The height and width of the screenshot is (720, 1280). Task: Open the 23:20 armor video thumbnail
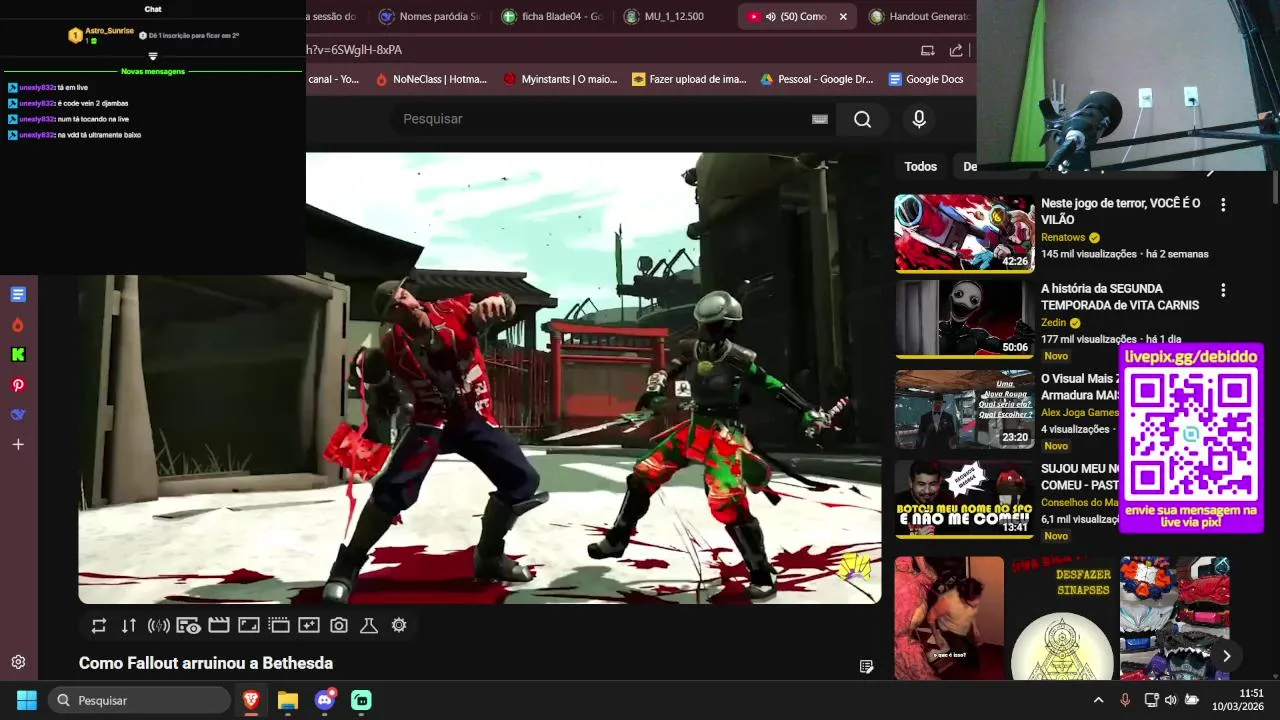pos(964,409)
